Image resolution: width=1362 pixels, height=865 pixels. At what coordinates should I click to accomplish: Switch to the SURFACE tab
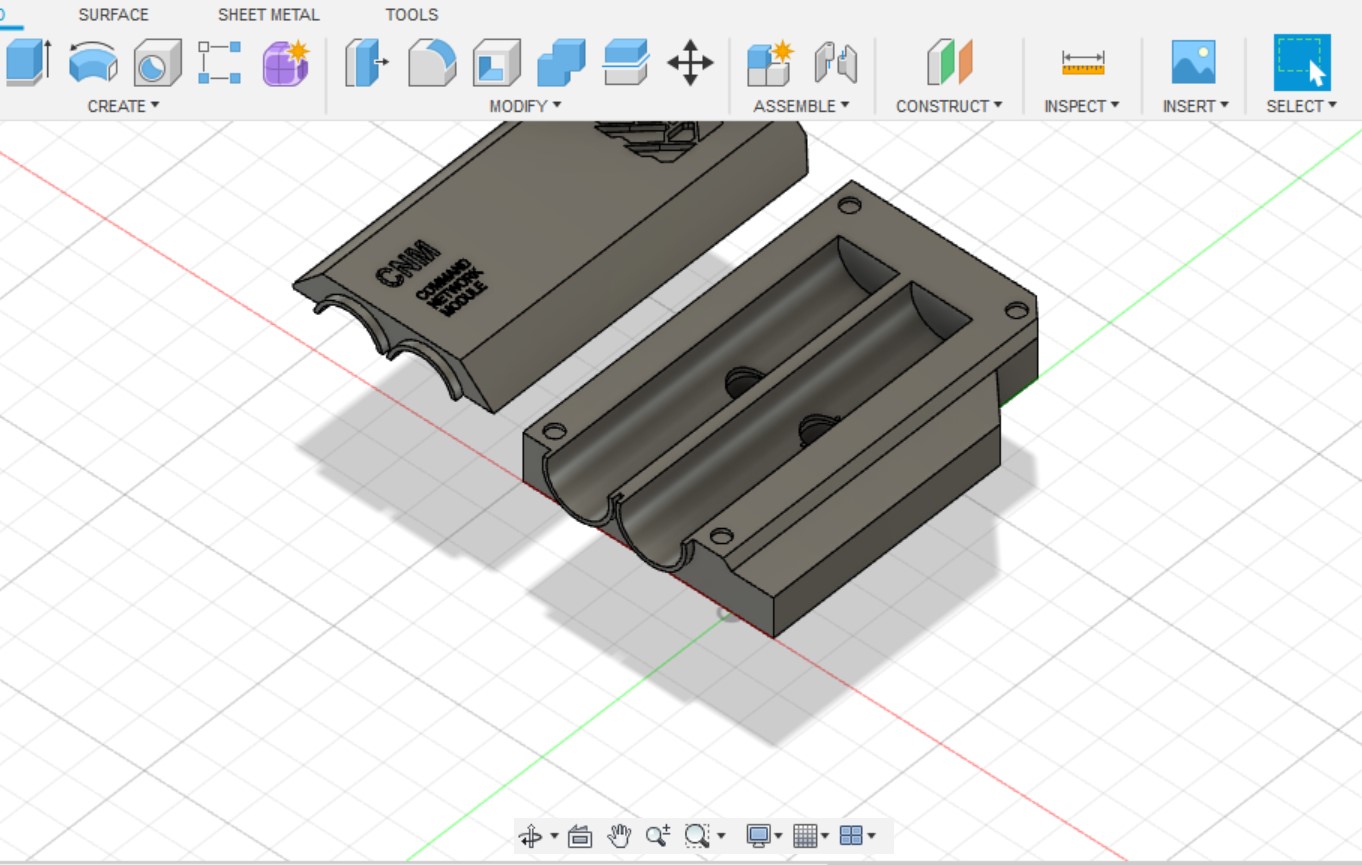pyautogui.click(x=113, y=15)
